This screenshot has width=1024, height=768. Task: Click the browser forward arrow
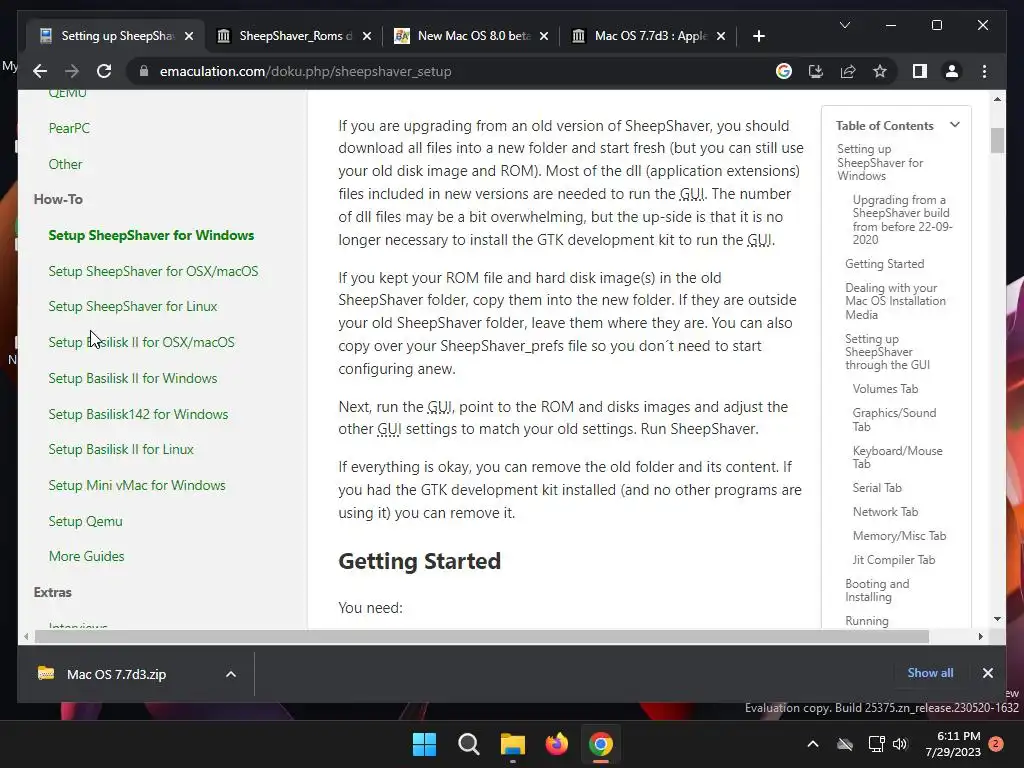click(72, 71)
